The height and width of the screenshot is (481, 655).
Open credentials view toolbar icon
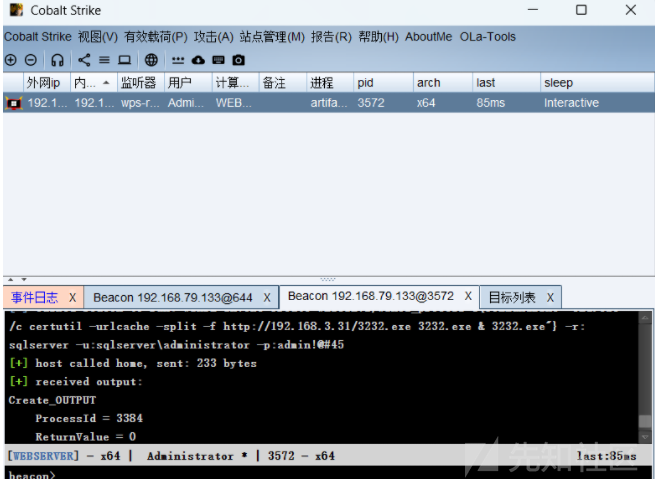(x=178, y=60)
